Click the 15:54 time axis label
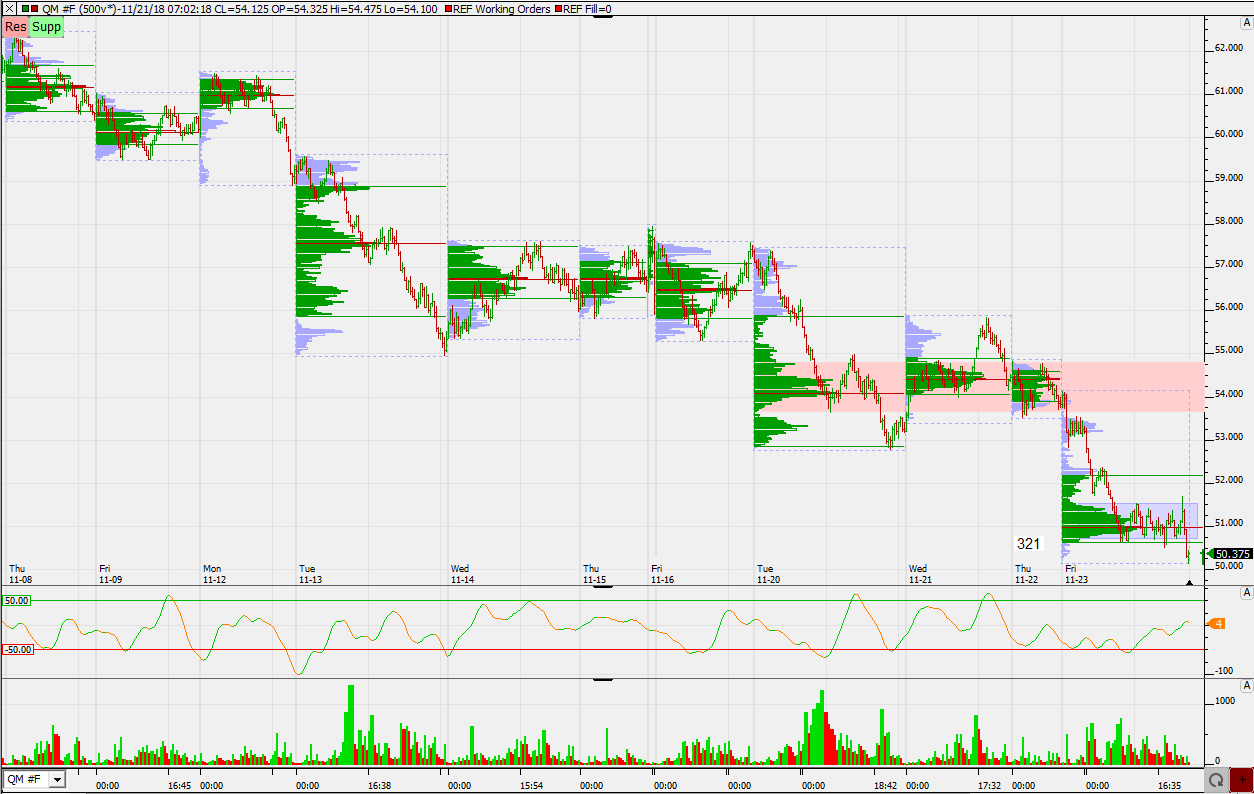1254x794 pixels. [x=531, y=785]
